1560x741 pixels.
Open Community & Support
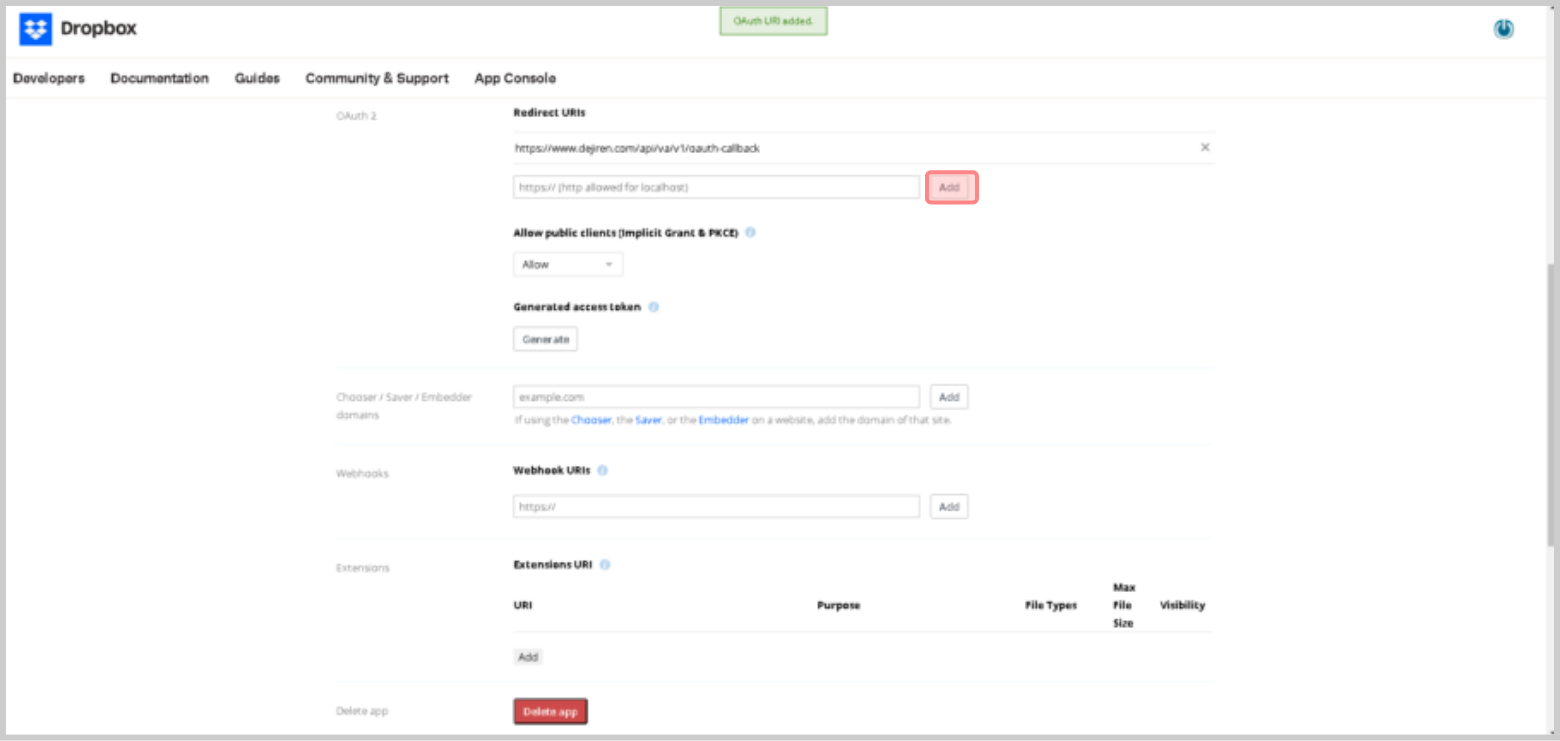click(377, 78)
